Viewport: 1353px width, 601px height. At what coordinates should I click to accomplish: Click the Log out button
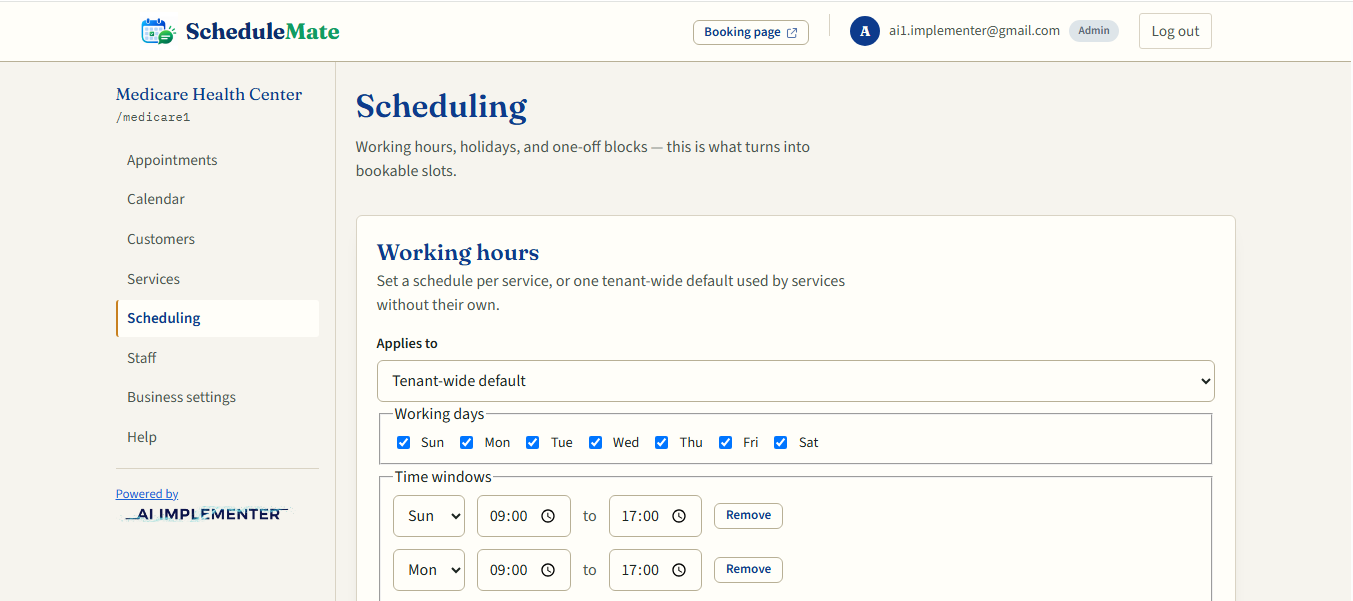click(1175, 31)
